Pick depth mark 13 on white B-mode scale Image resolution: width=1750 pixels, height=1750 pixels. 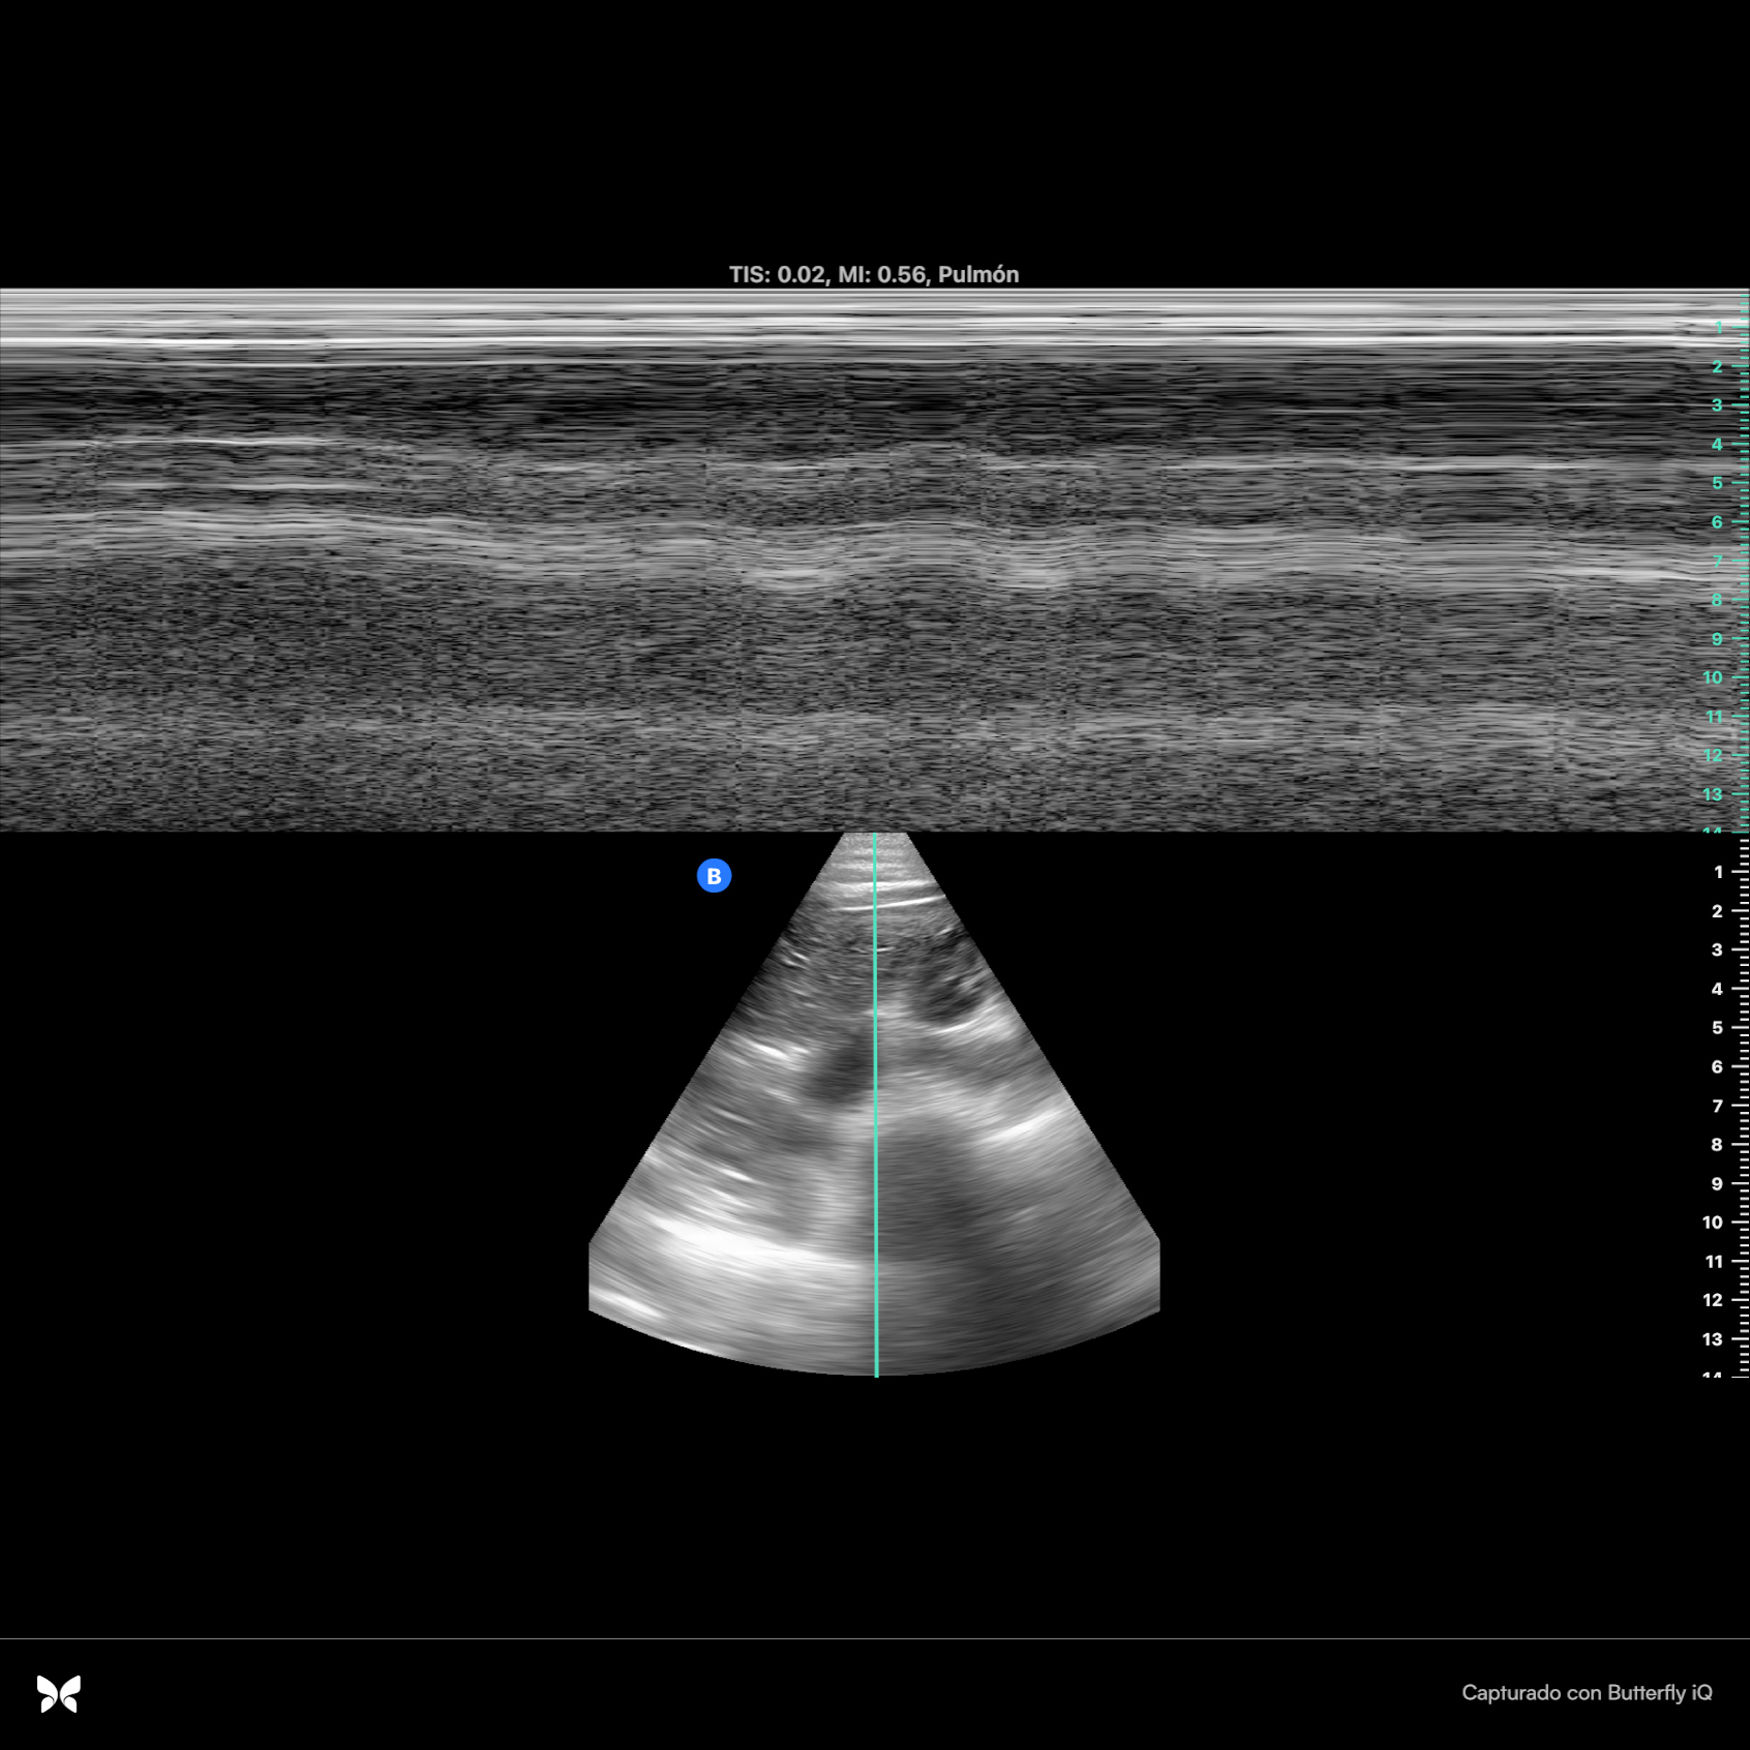[x=1713, y=1339]
